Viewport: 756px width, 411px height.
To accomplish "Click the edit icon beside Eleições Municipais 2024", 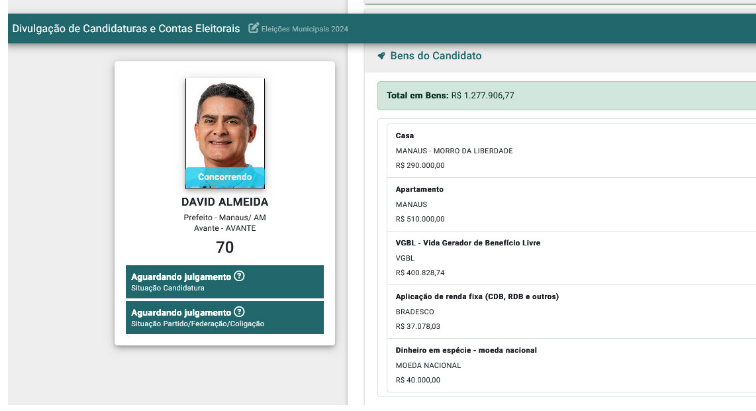I will coord(253,28).
